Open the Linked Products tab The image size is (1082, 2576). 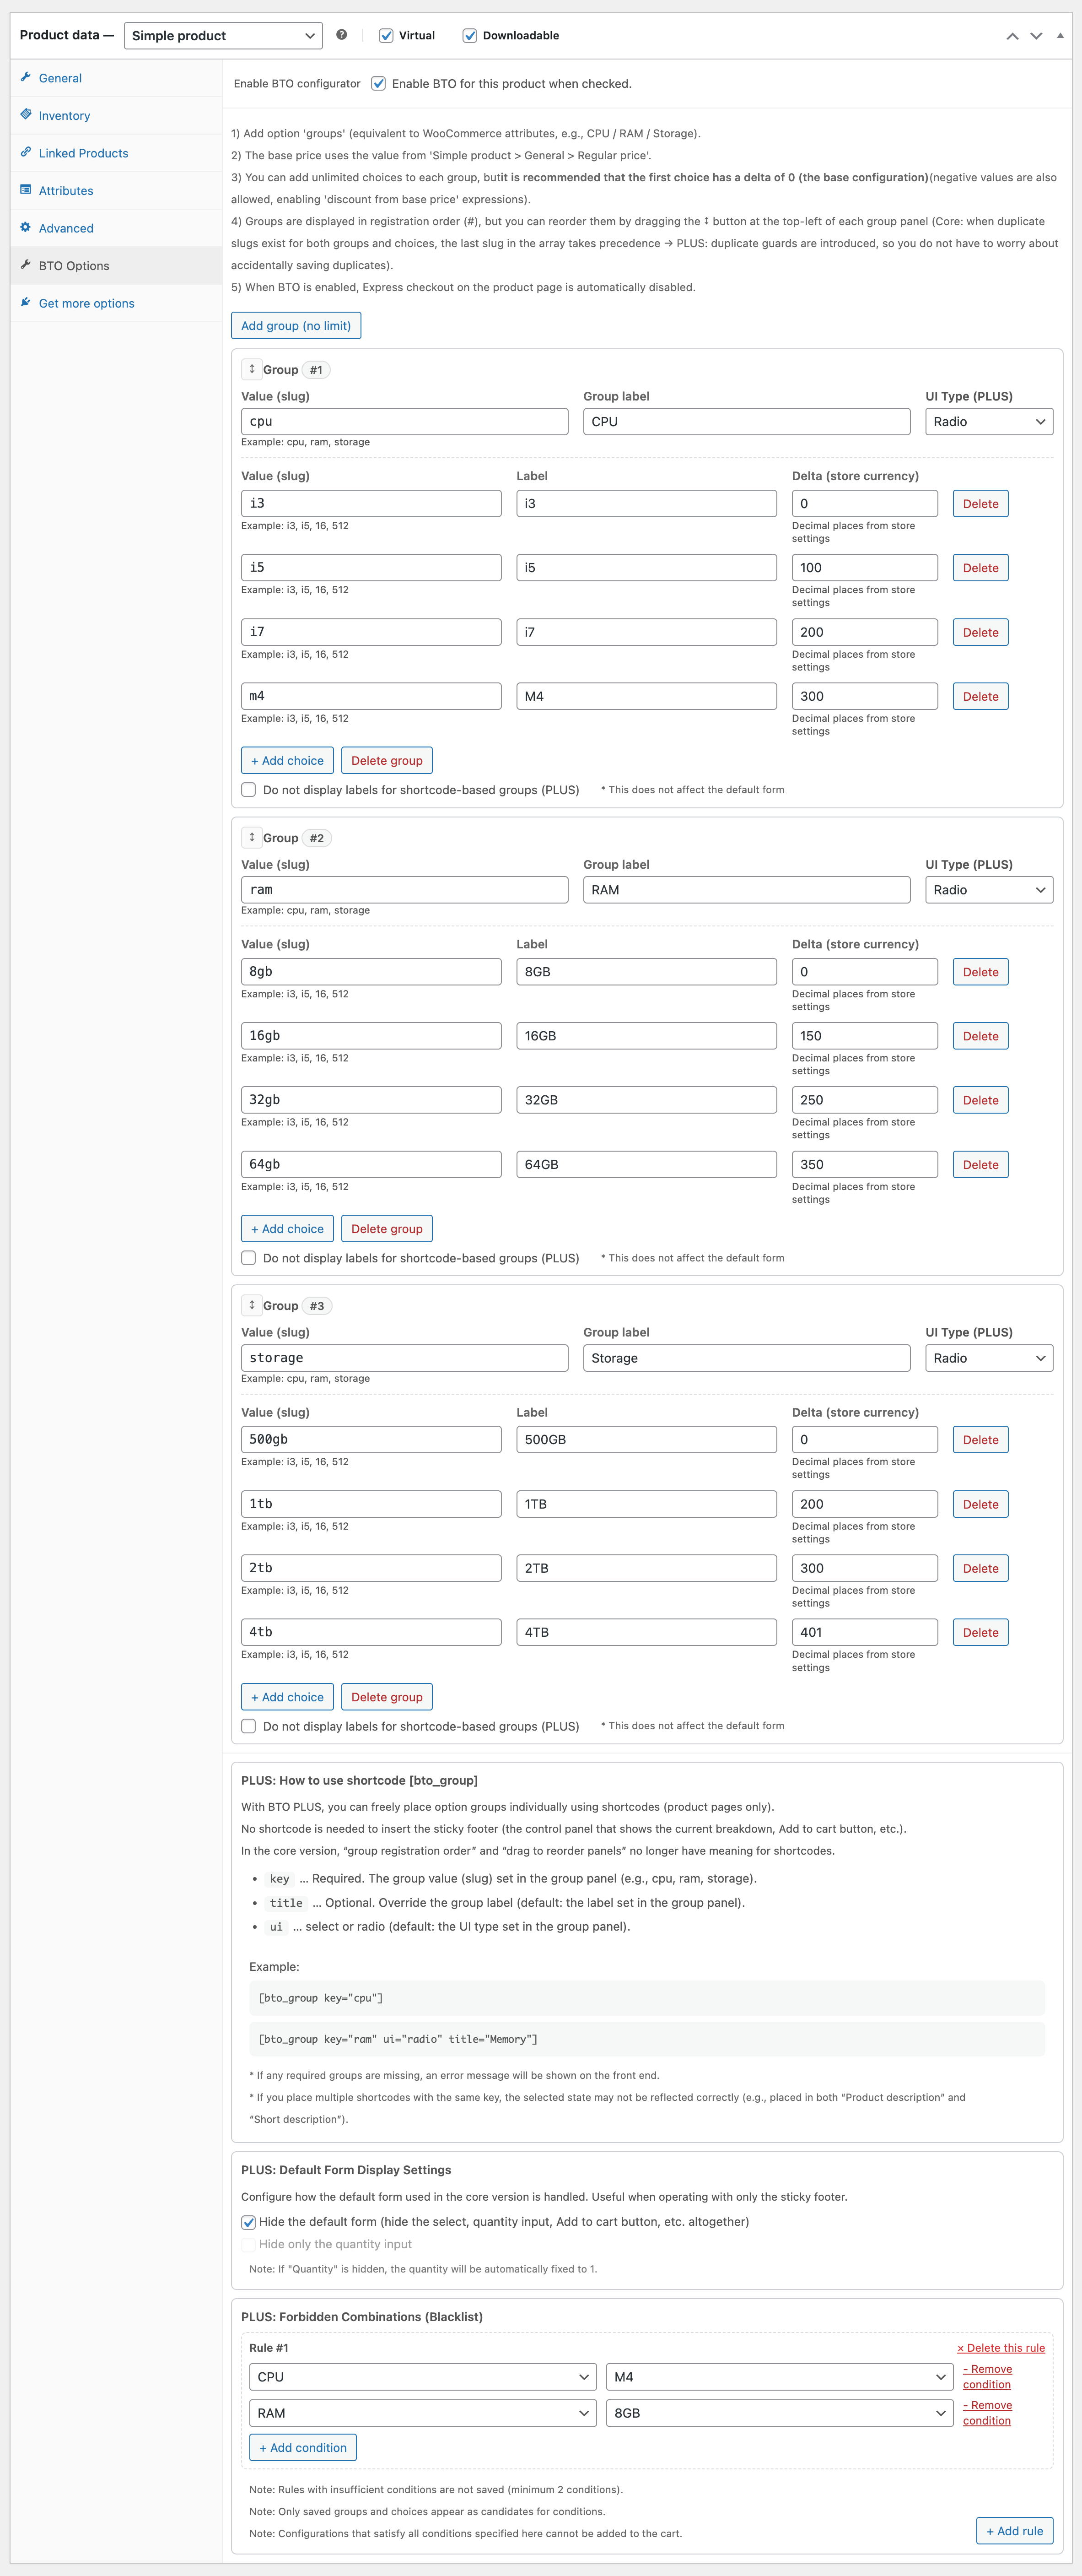coord(83,153)
